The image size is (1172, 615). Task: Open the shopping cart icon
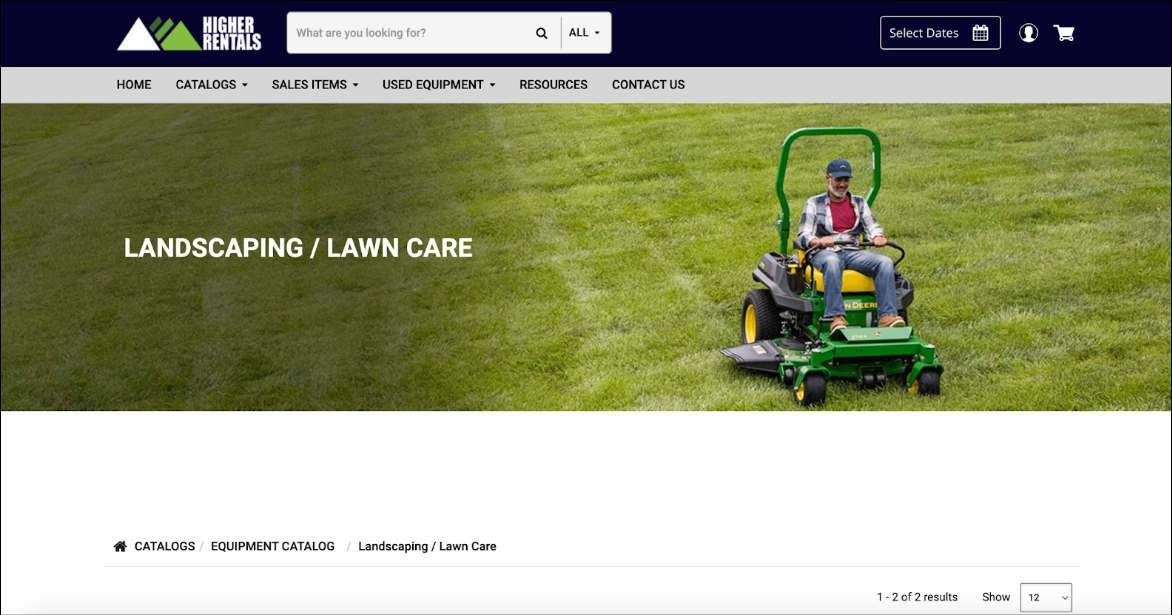coord(1064,33)
